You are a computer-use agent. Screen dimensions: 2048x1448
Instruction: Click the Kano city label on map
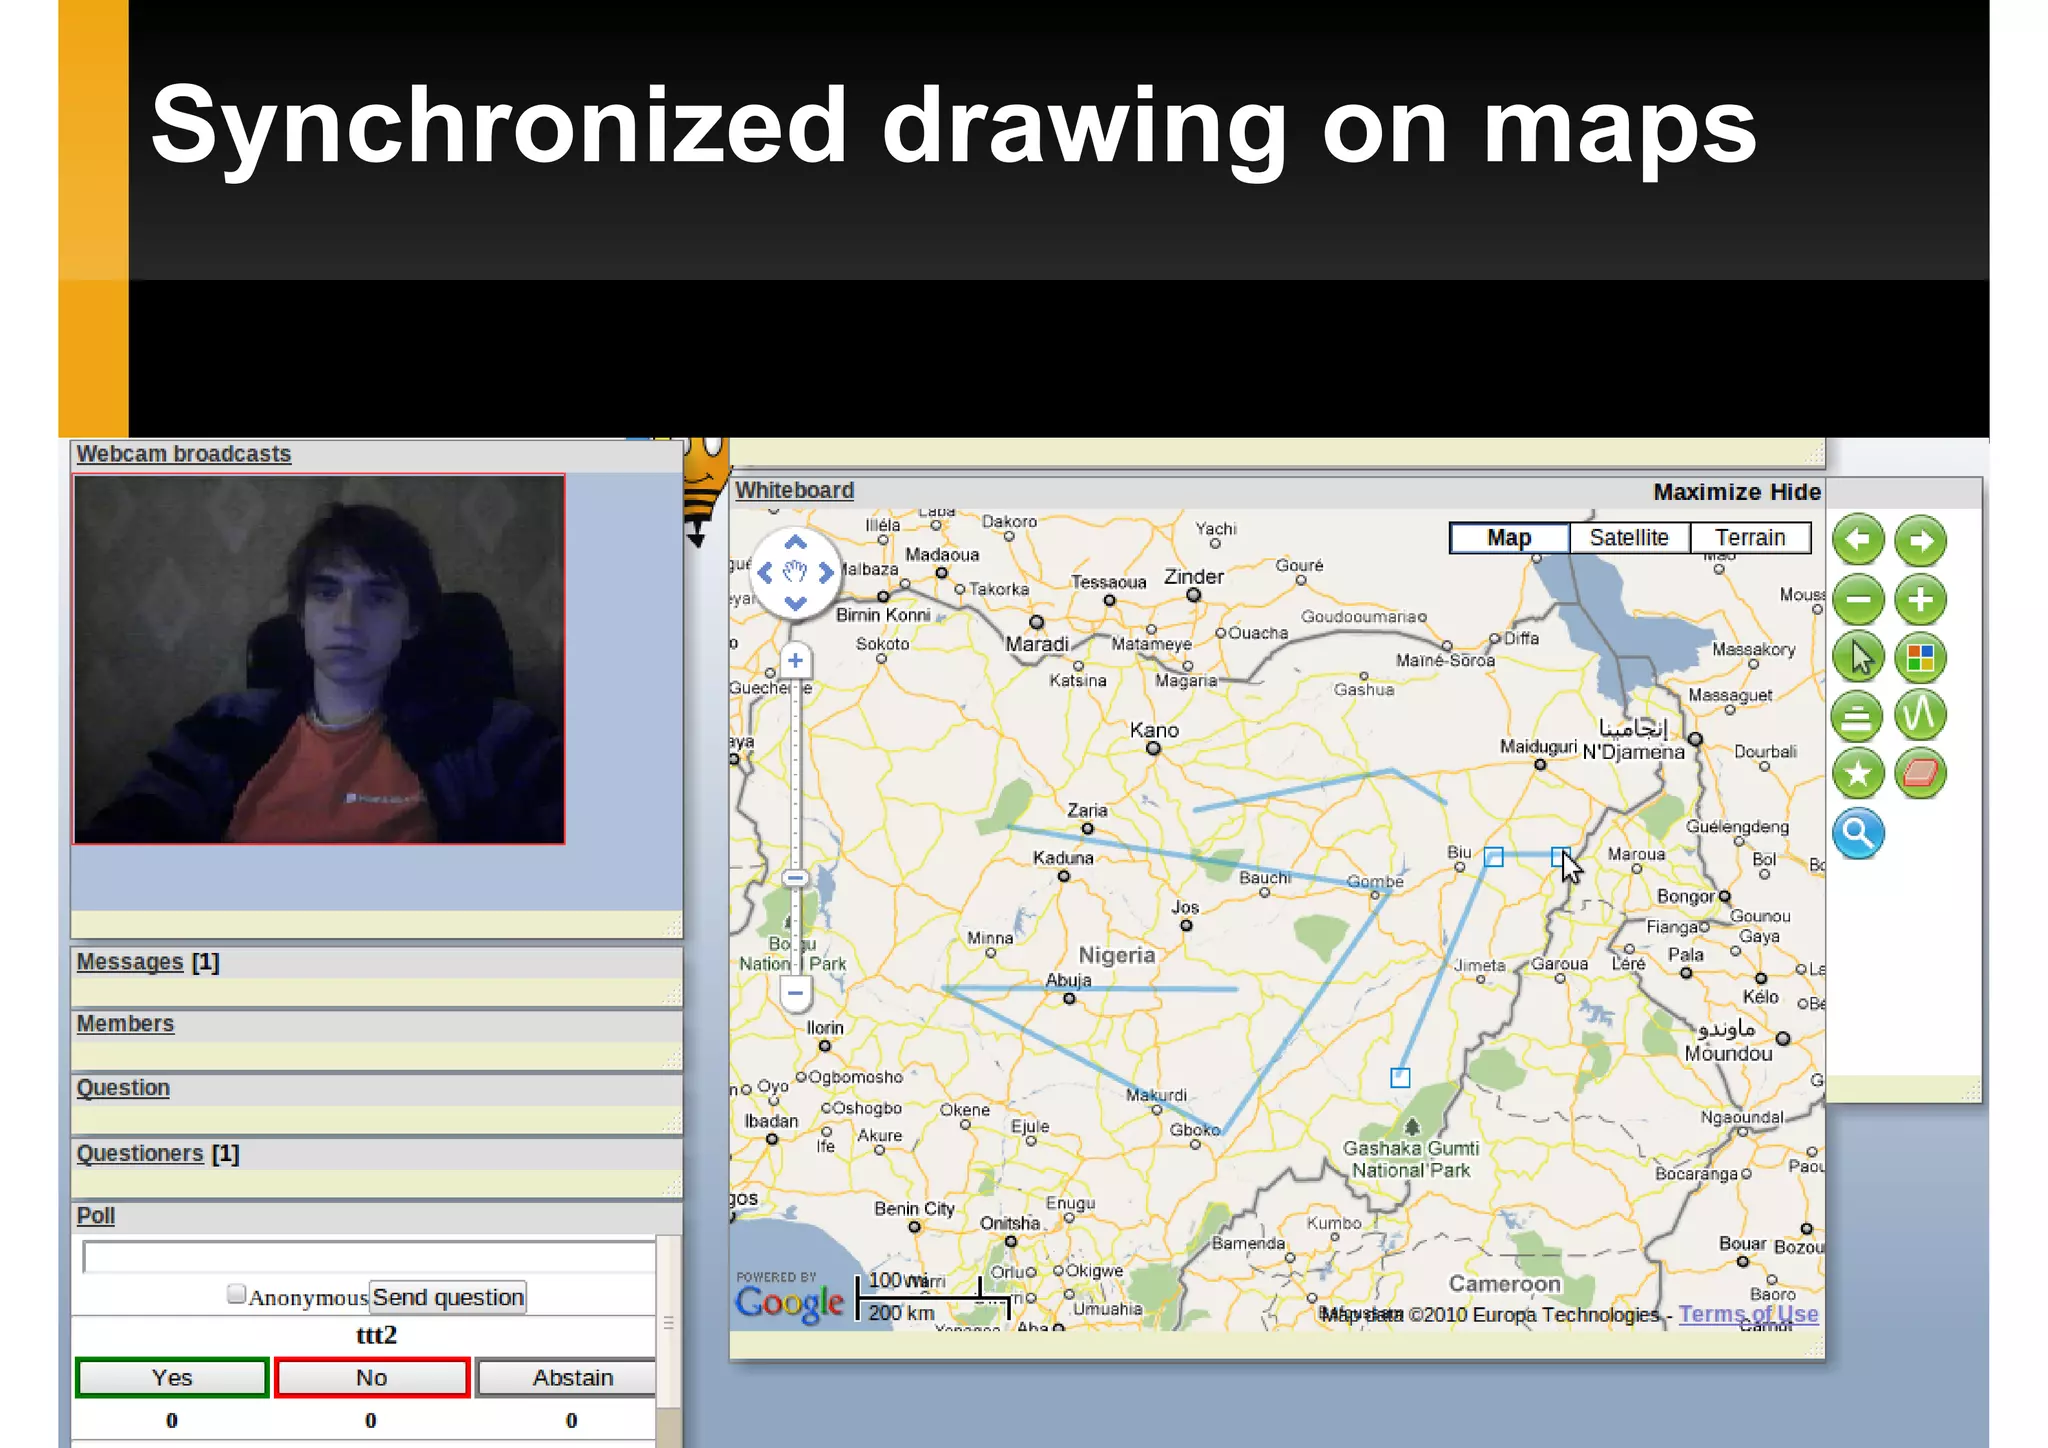coord(1154,731)
